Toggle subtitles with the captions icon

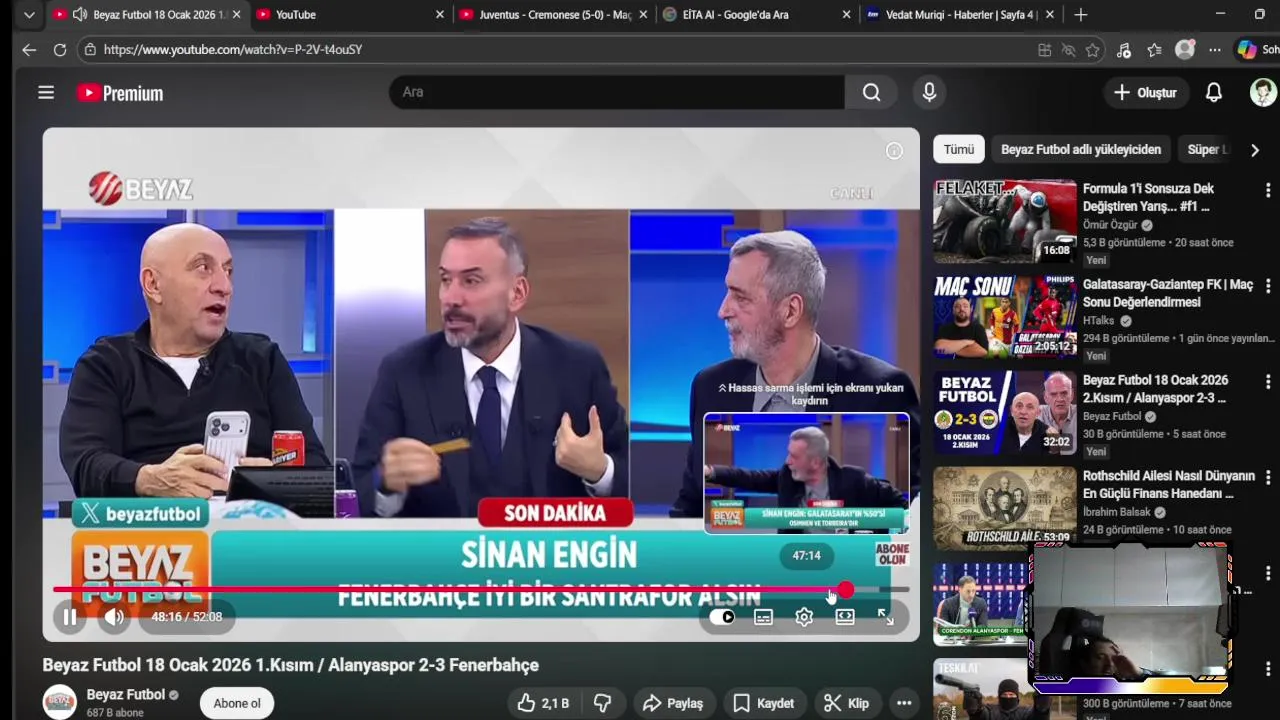coord(763,617)
